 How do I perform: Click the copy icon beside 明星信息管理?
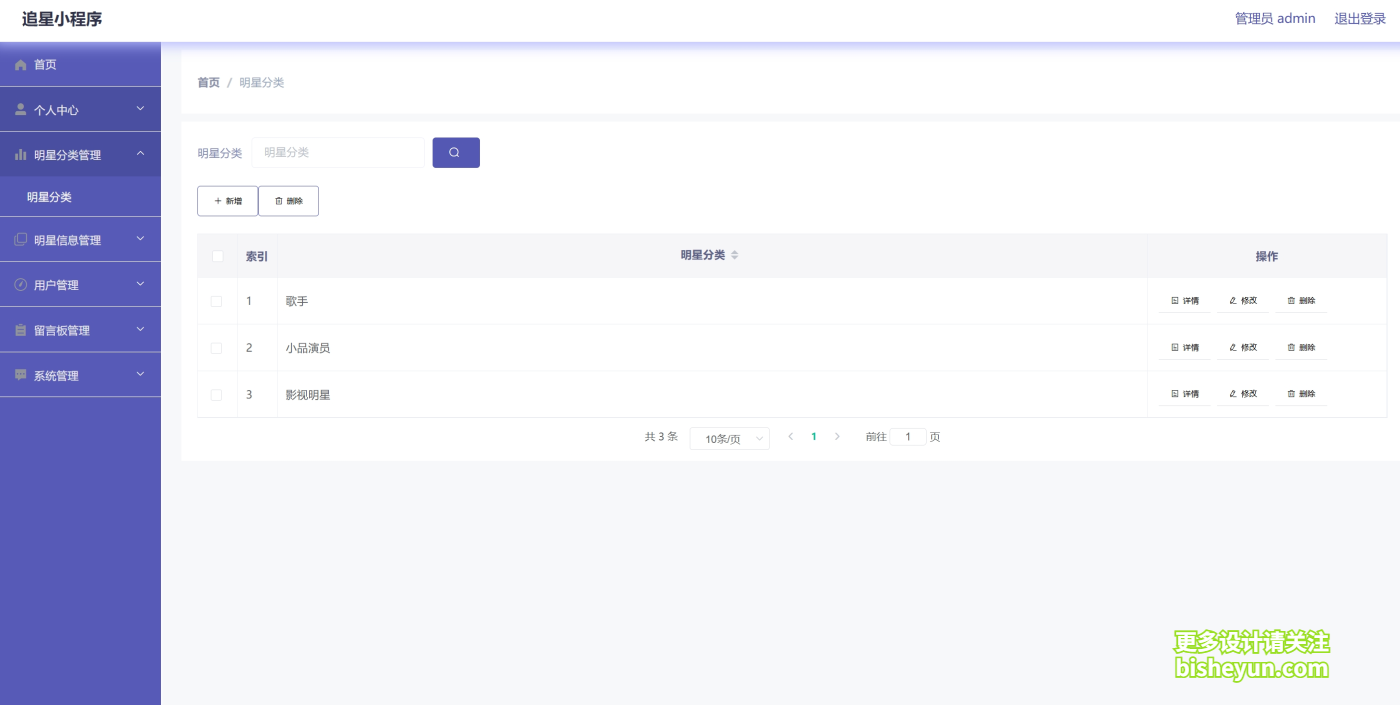[21, 240]
